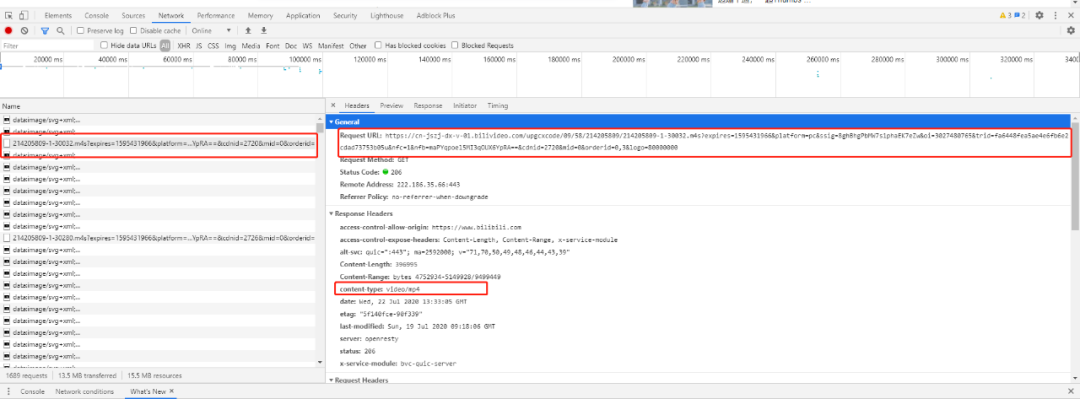This screenshot has width=1080, height=399.
Task: Open the Online throttling dropdown
Action: pyautogui.click(x=211, y=30)
